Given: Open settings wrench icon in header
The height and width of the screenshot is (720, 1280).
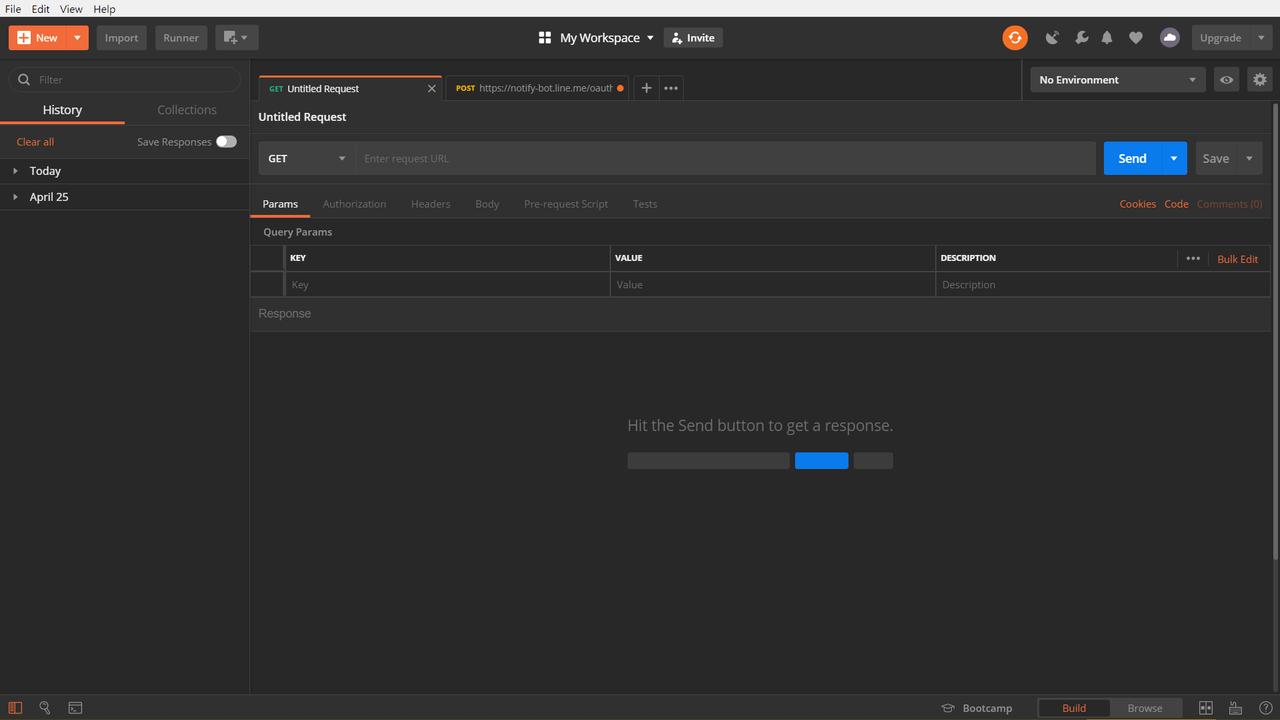Looking at the screenshot, I should tap(1081, 38).
